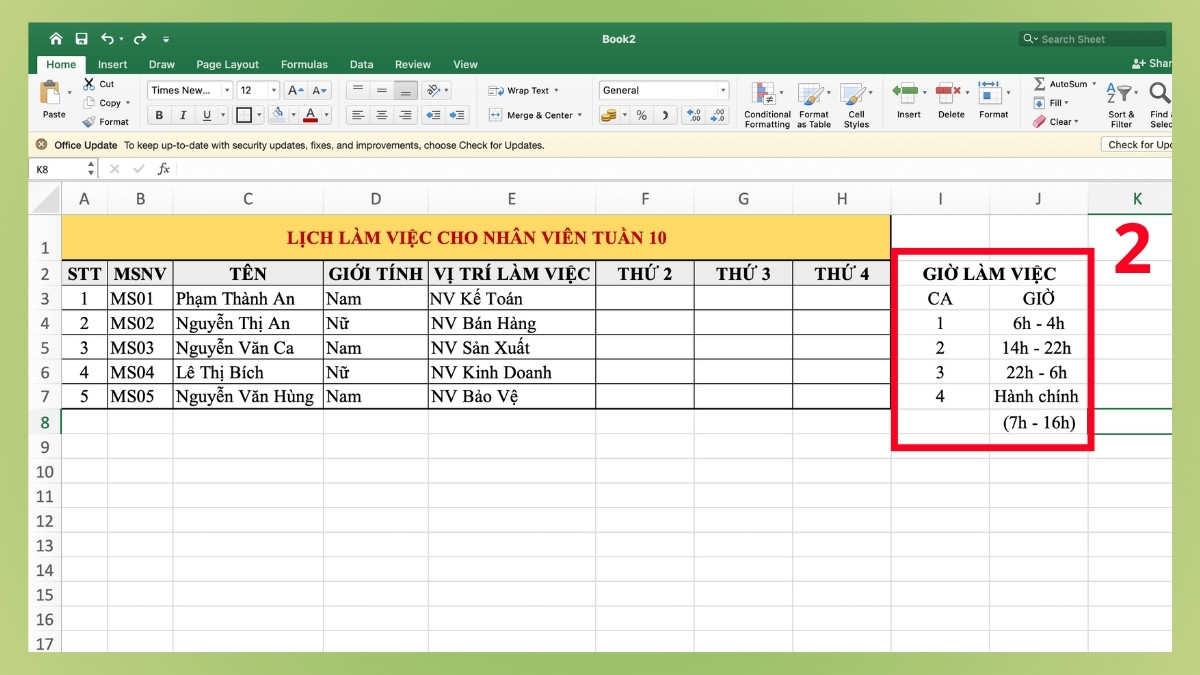Open the Borders dropdown arrow
The width and height of the screenshot is (1200, 675).
pyautogui.click(x=257, y=114)
